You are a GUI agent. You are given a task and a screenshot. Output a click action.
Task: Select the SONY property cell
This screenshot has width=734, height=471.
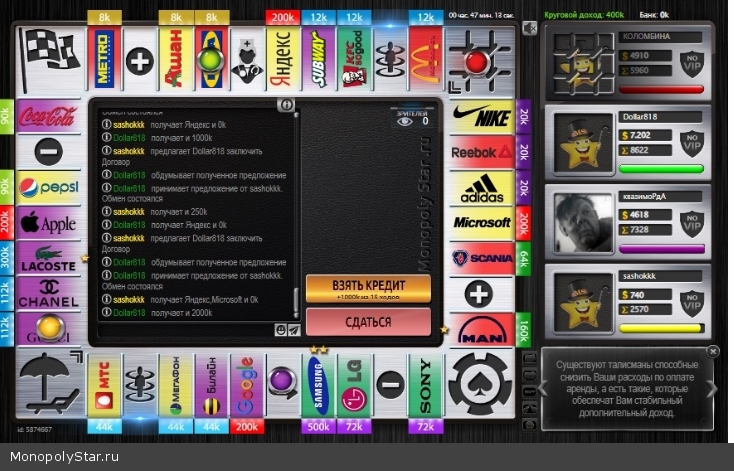click(426, 385)
